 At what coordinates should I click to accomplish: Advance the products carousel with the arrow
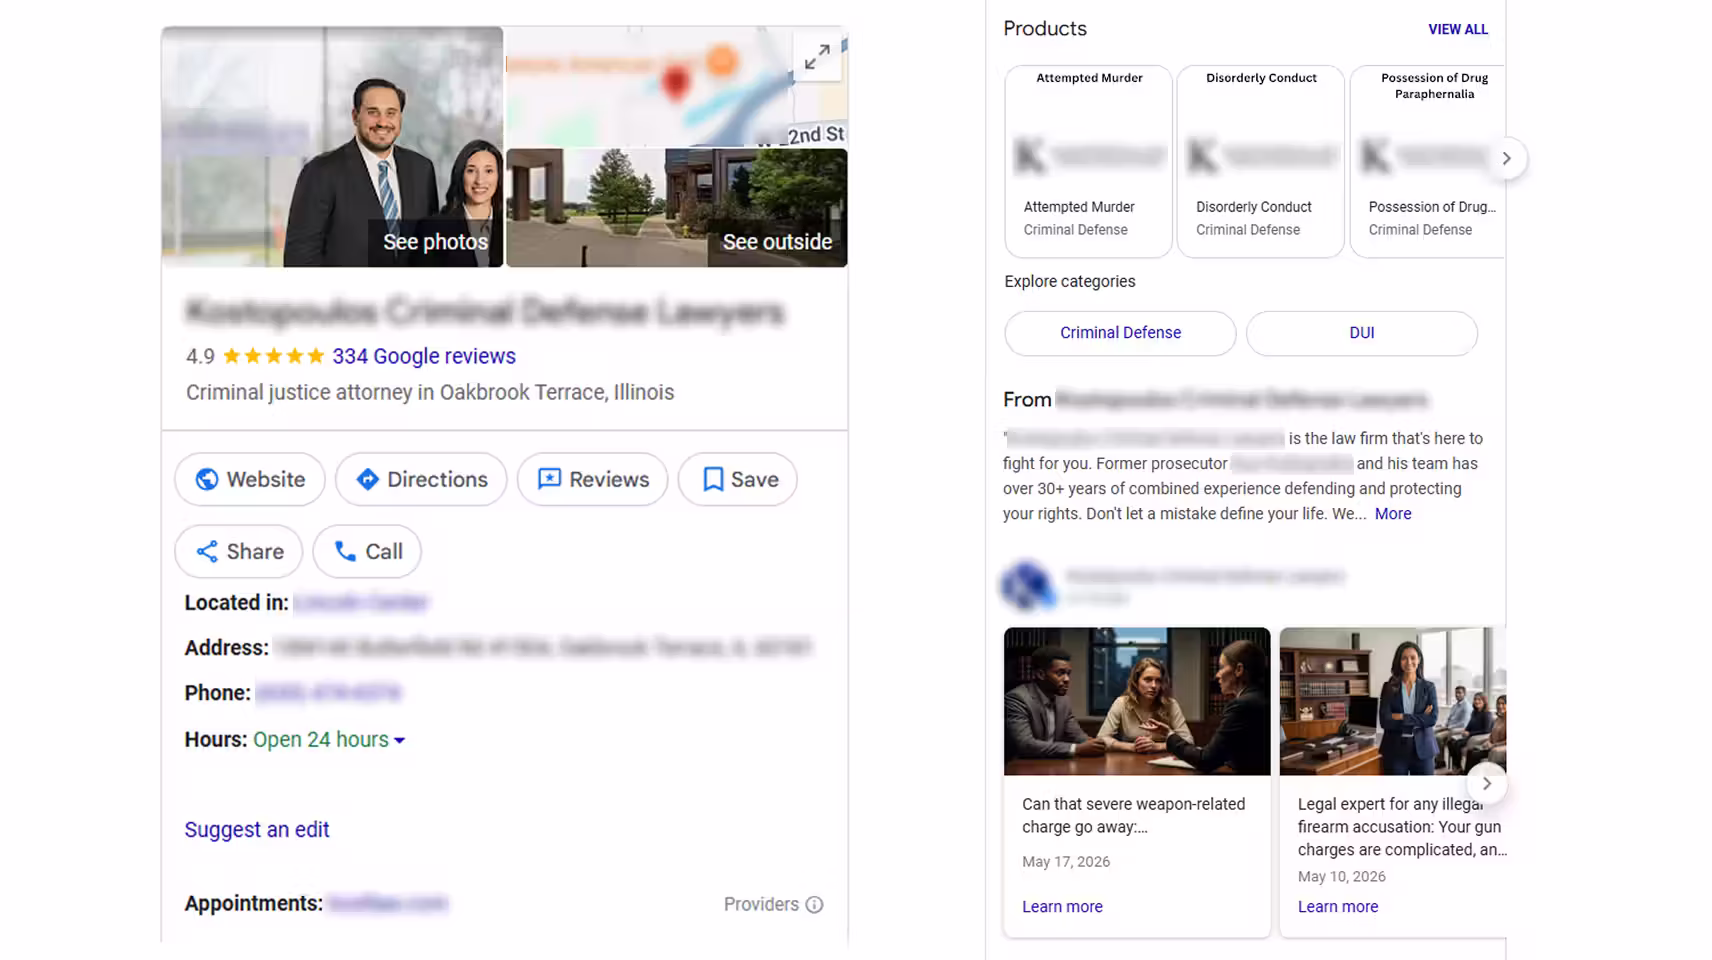click(x=1506, y=158)
